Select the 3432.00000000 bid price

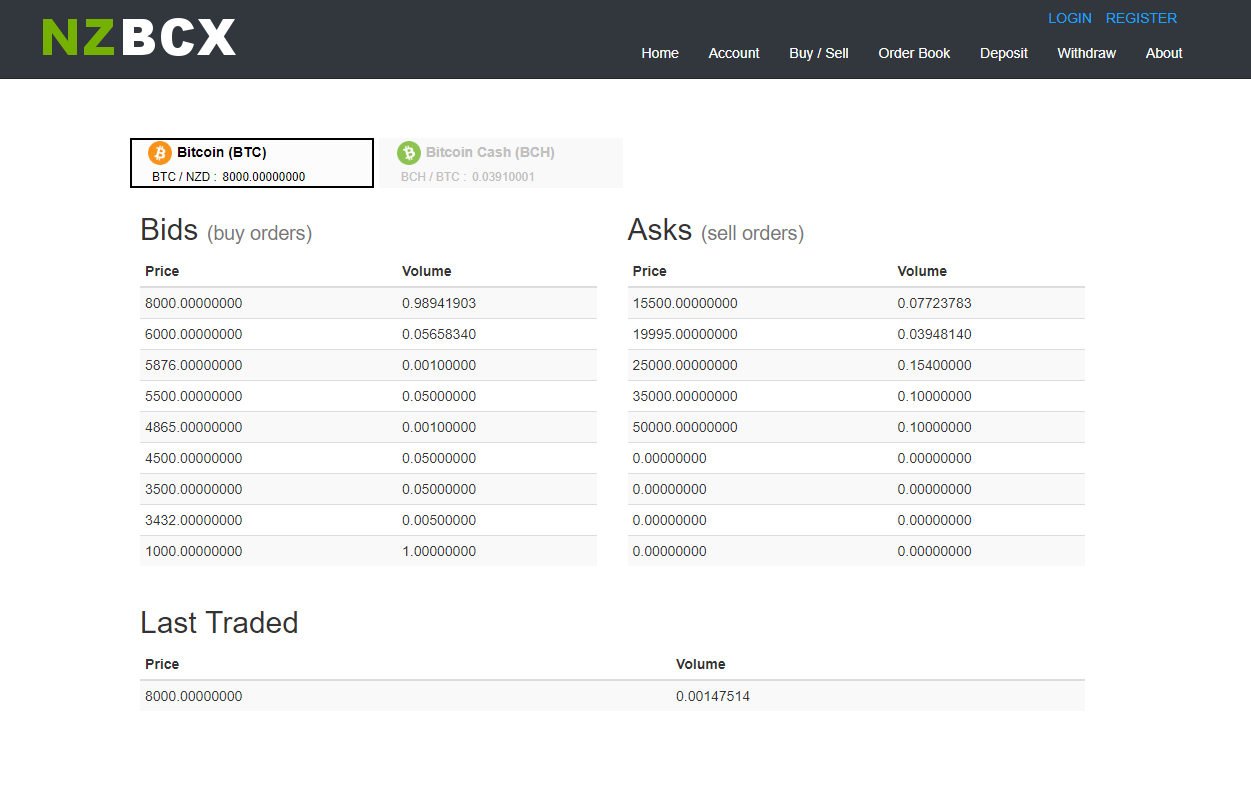[x=193, y=520]
